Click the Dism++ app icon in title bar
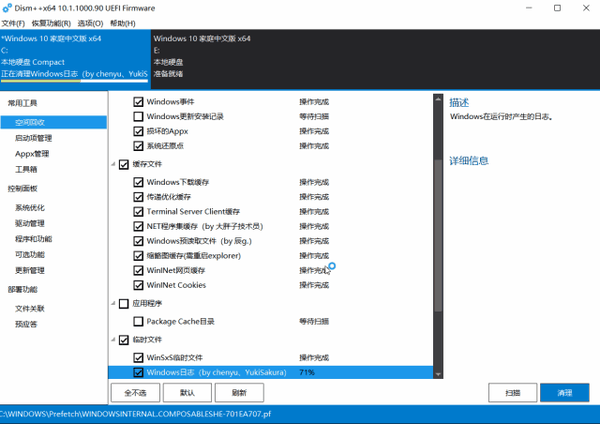This screenshot has width=600, height=424. pyautogui.click(x=7, y=8)
